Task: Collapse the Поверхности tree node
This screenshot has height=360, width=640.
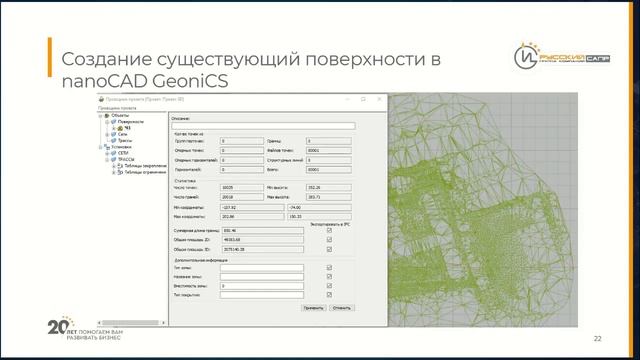Action: (107, 122)
